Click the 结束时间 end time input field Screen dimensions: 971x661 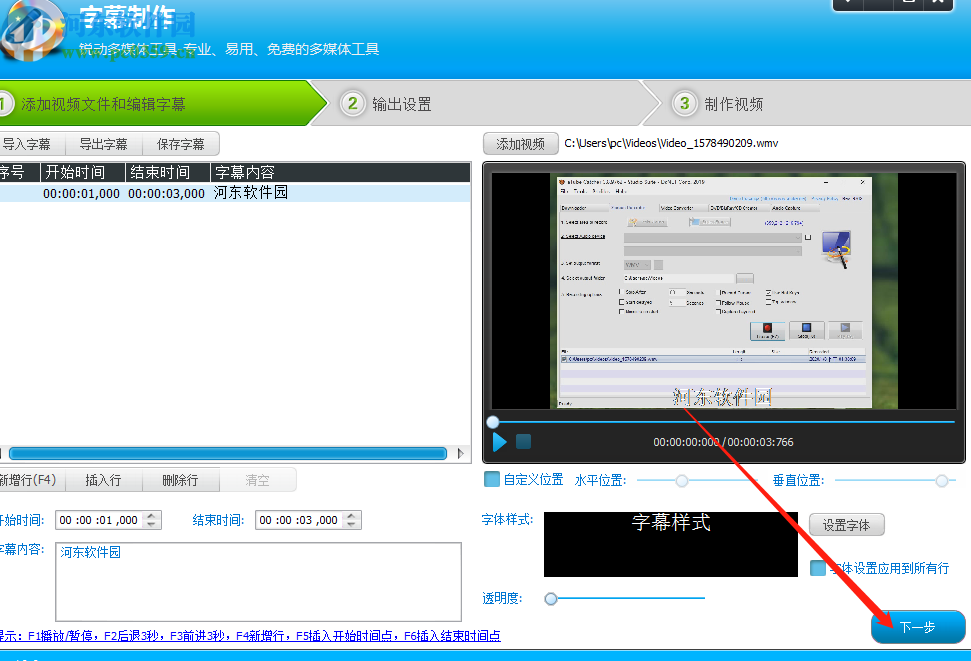pyautogui.click(x=300, y=520)
